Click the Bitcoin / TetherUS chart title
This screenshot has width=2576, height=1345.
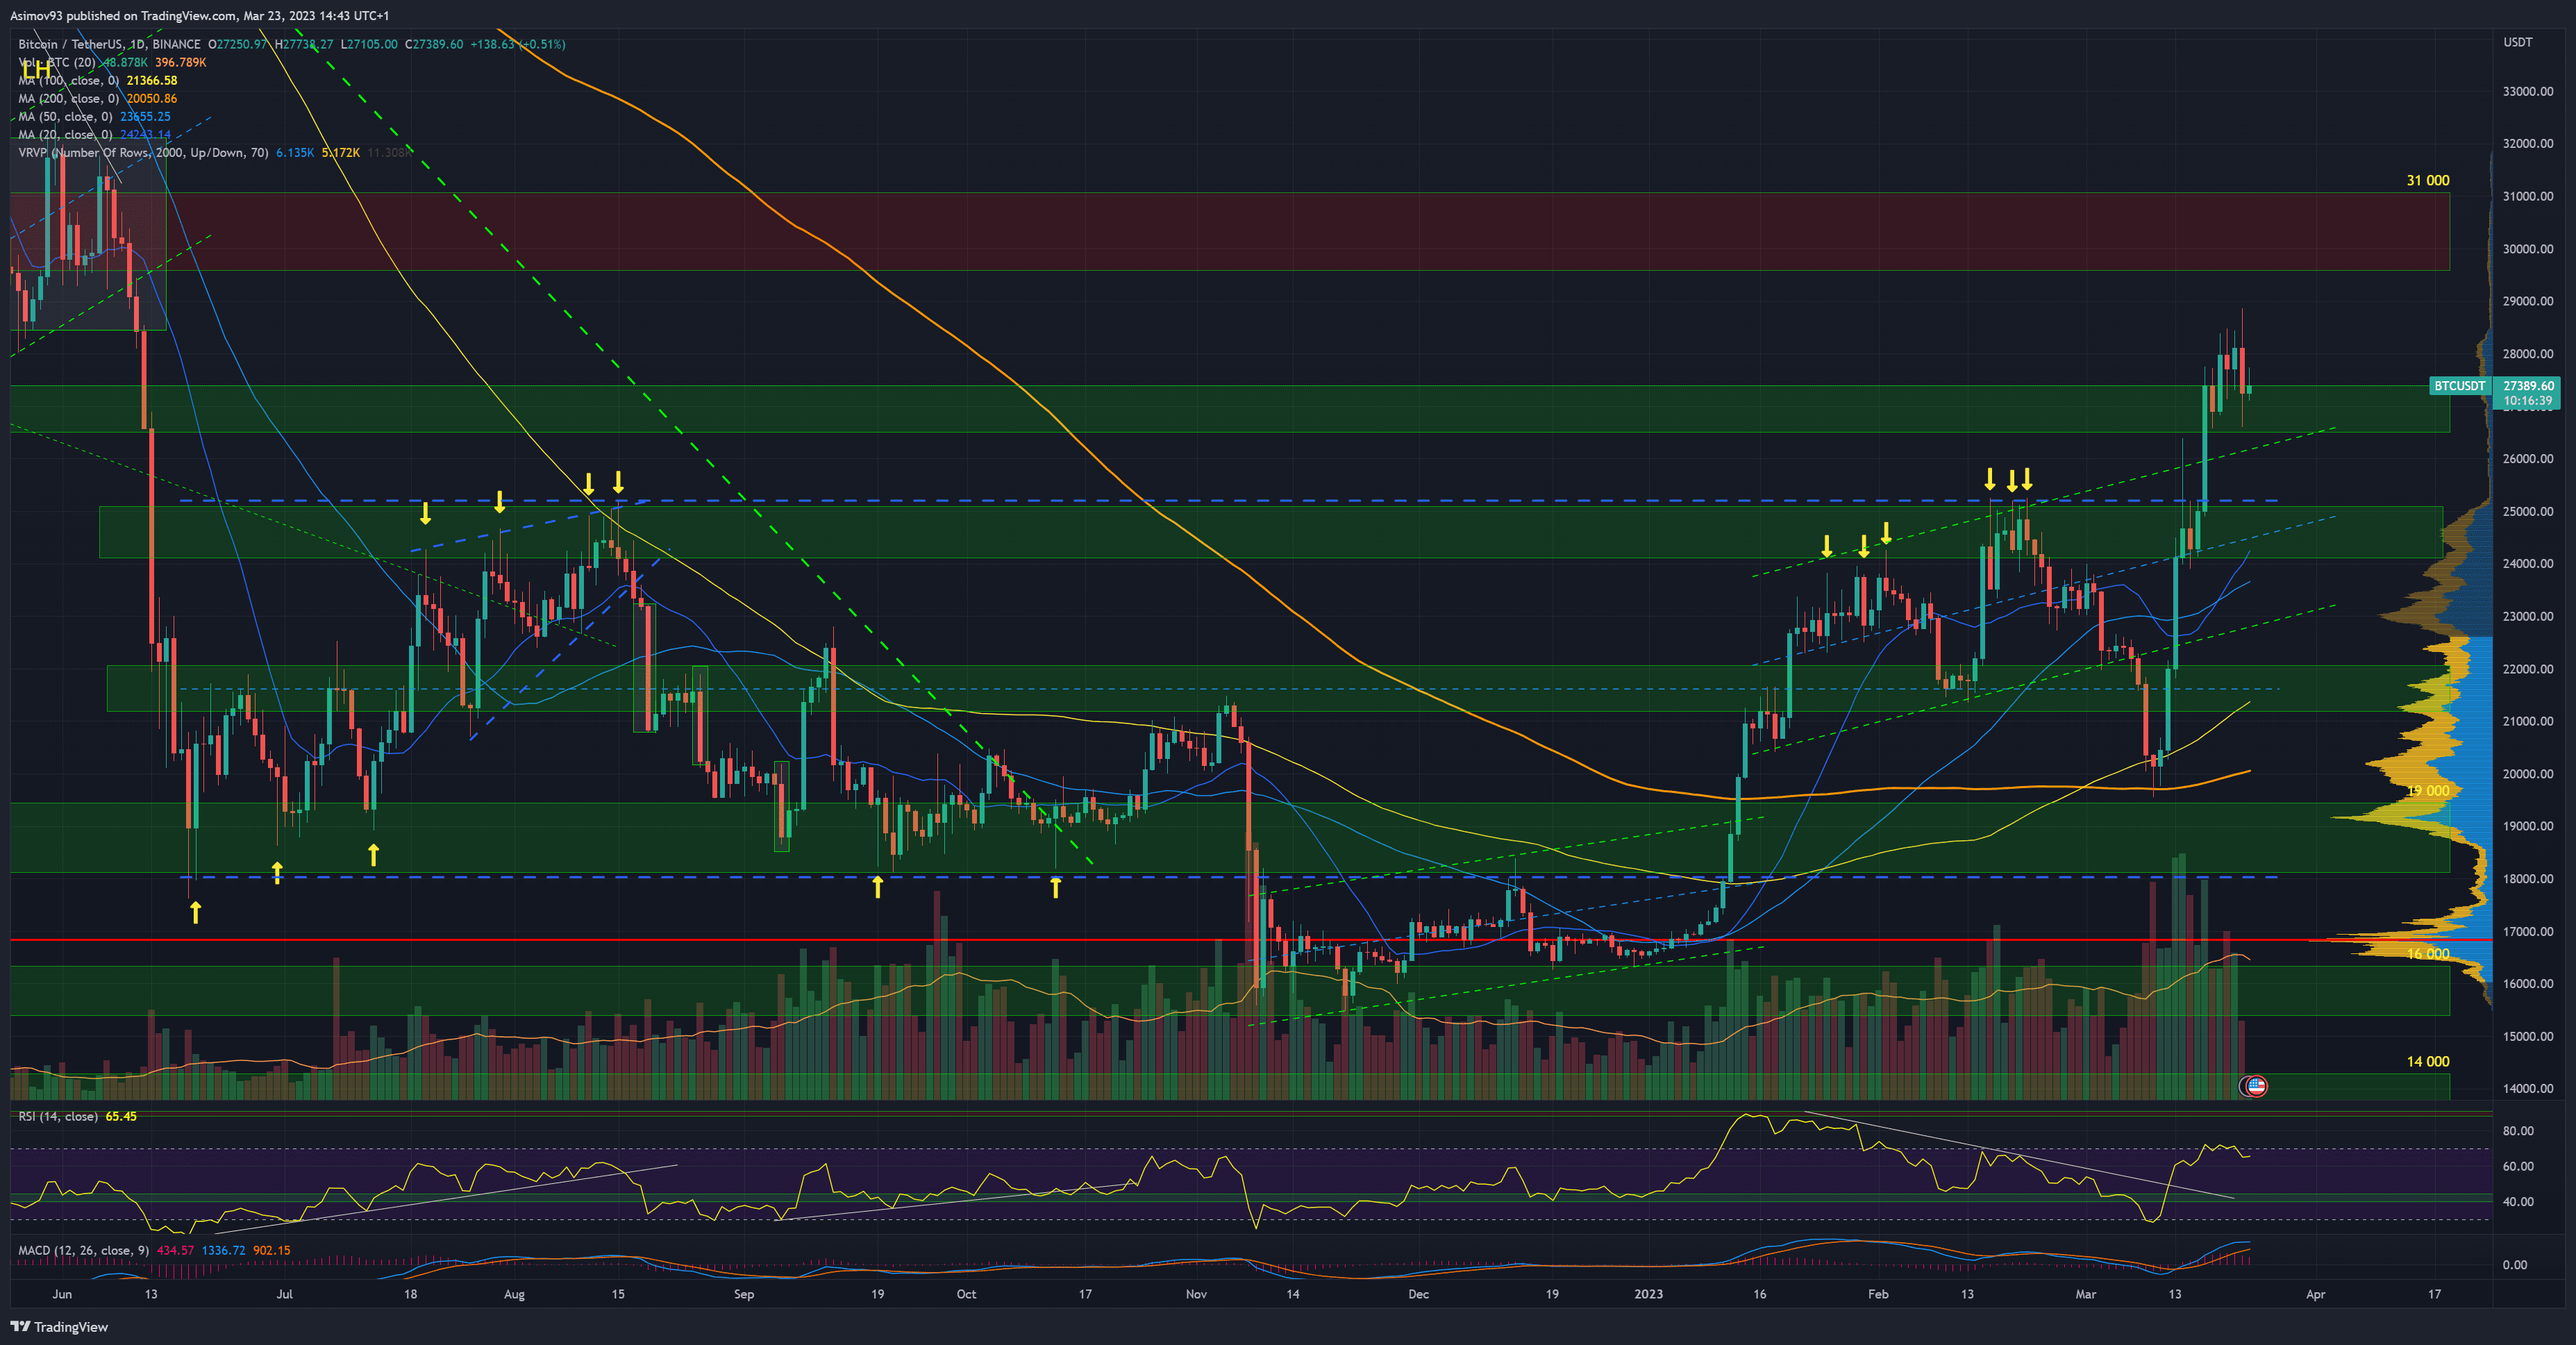109,45
